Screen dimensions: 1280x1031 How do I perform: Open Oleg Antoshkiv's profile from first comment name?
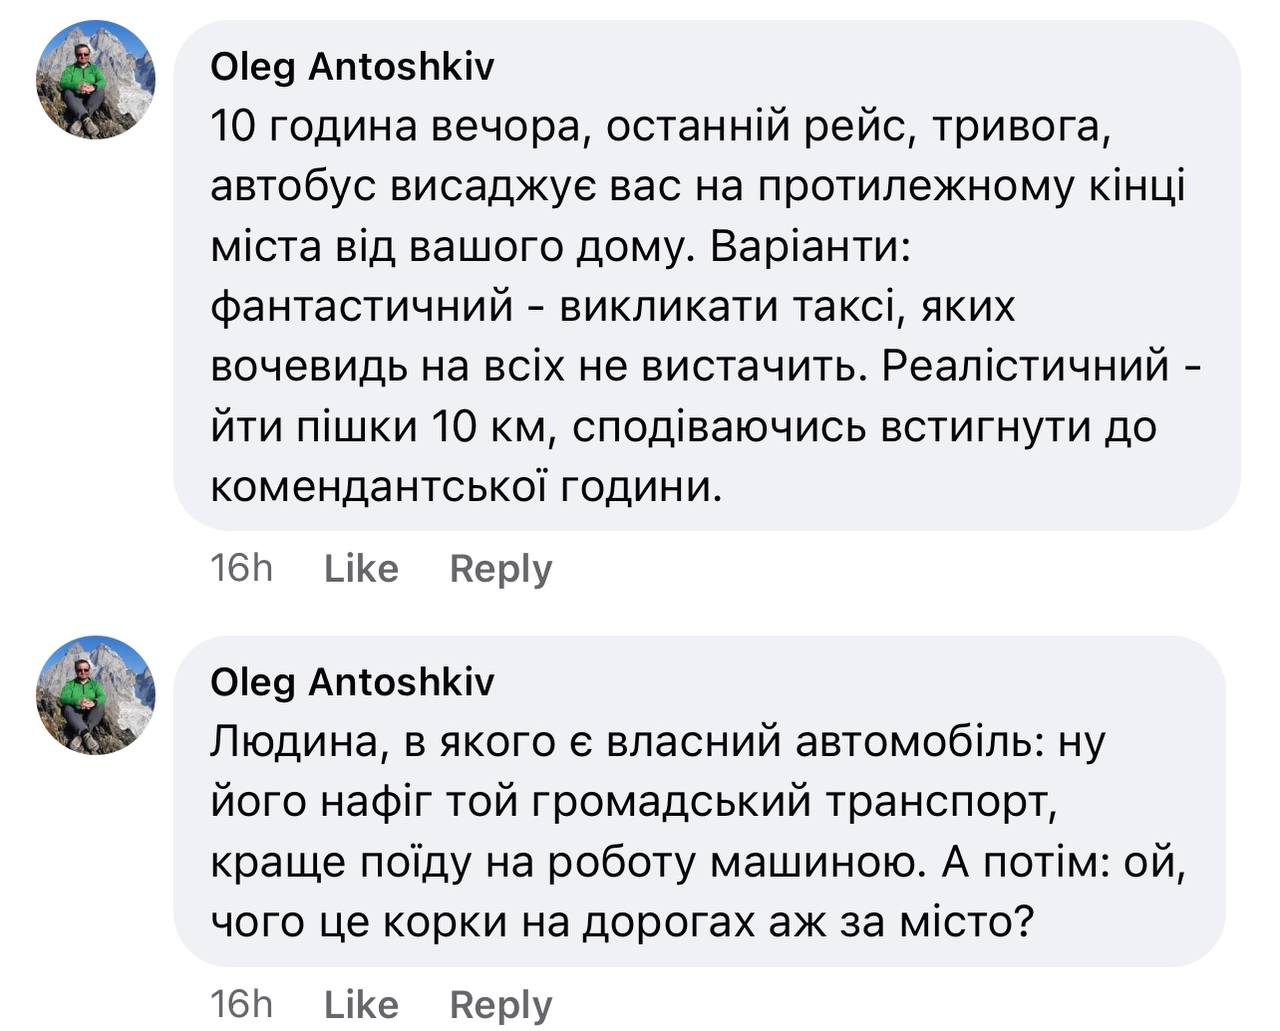352,67
